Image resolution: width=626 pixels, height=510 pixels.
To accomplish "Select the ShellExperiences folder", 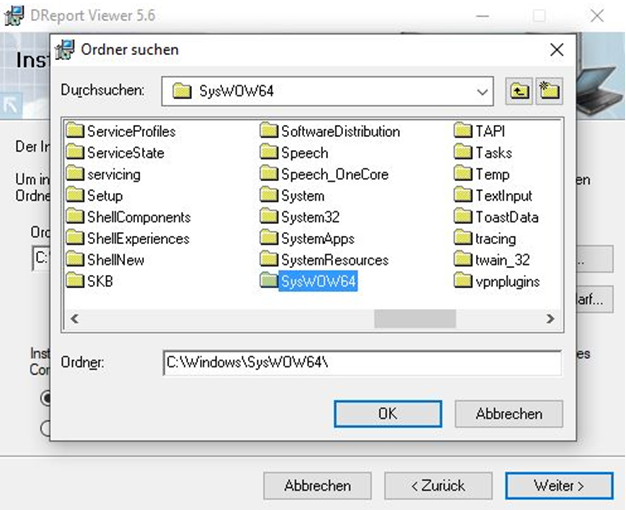I will [128, 238].
